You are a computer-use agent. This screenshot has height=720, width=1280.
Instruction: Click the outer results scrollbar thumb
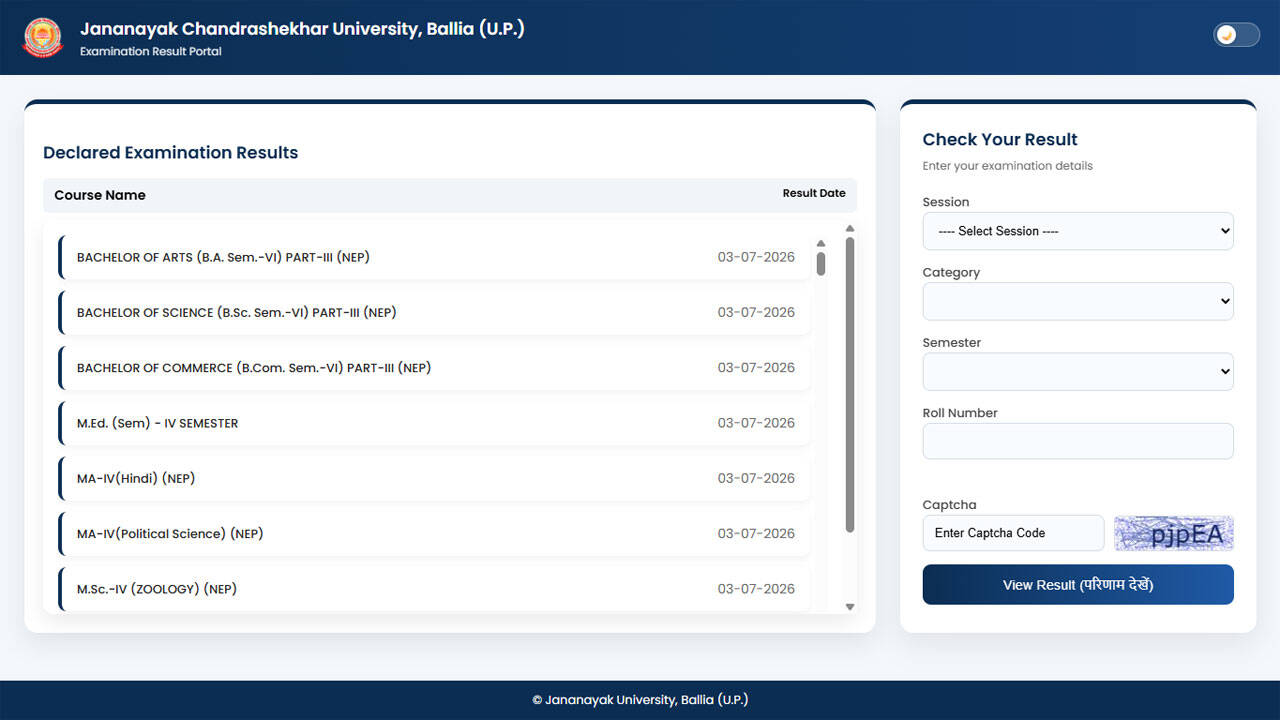(850, 385)
